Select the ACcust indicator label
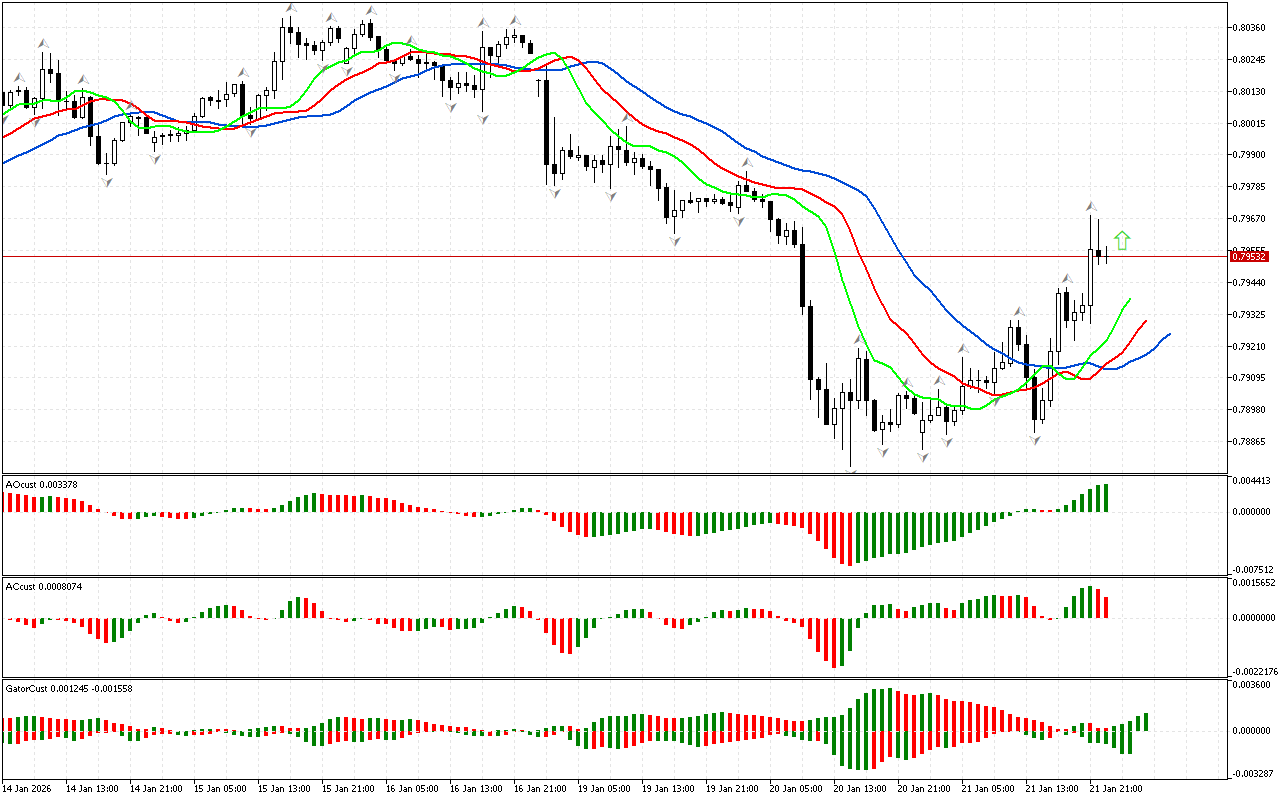Screen dimensions: 1280x800 click(x=41, y=587)
